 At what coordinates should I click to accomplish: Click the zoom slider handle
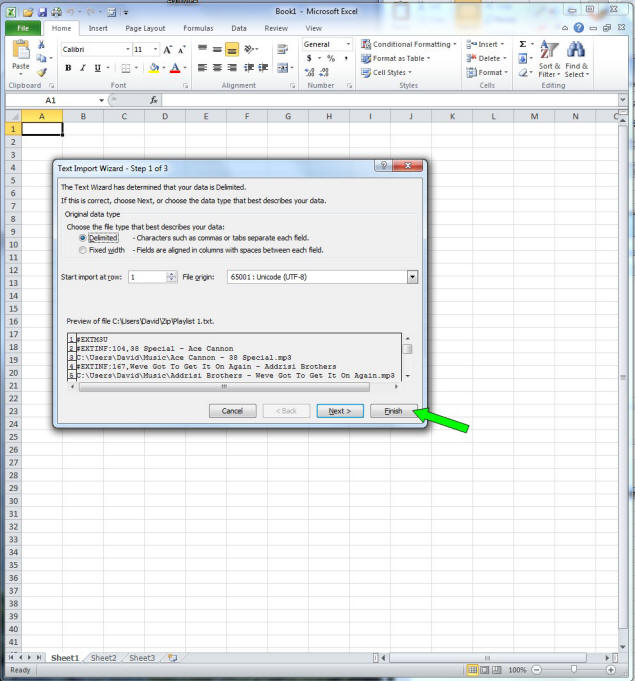point(573,670)
